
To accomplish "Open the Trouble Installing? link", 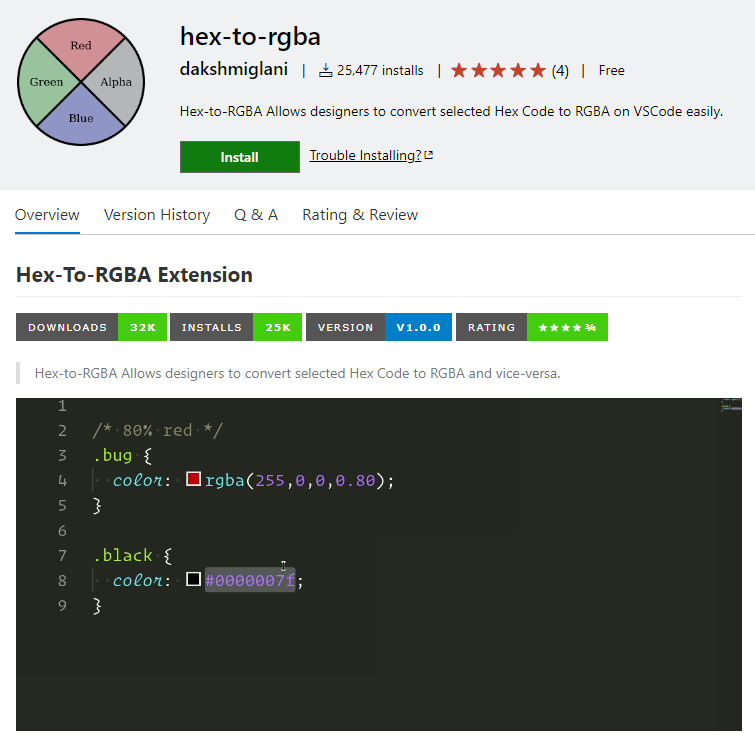I will pos(365,155).
